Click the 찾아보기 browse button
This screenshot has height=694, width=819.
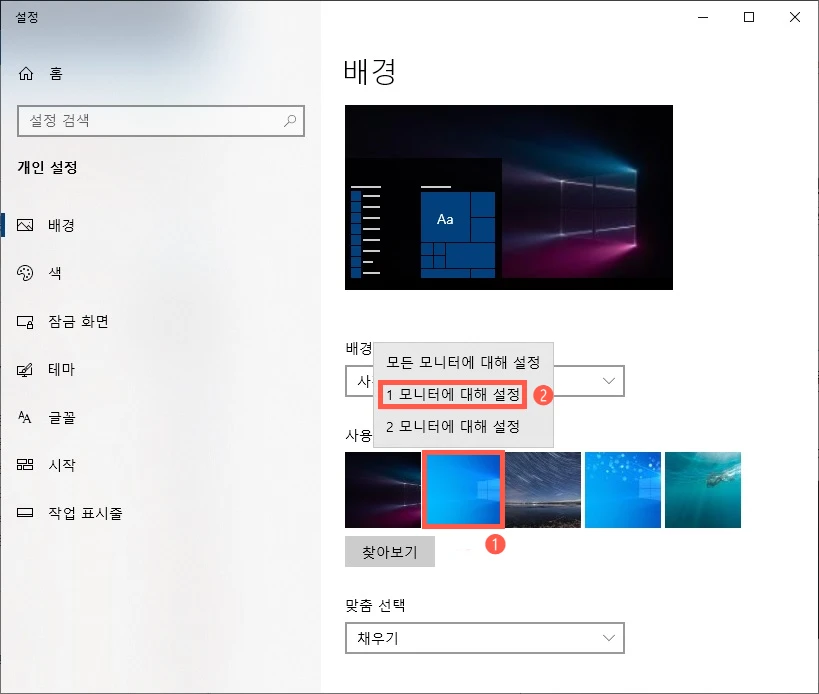click(x=390, y=551)
